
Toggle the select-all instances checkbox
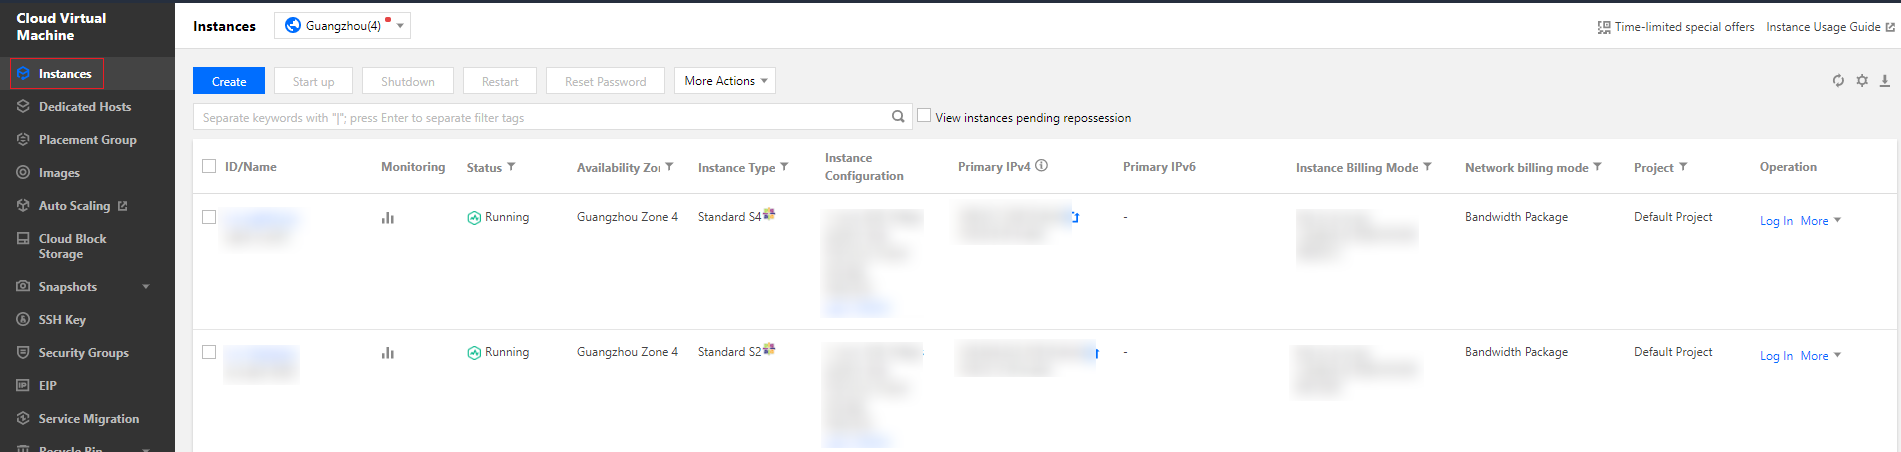[209, 166]
